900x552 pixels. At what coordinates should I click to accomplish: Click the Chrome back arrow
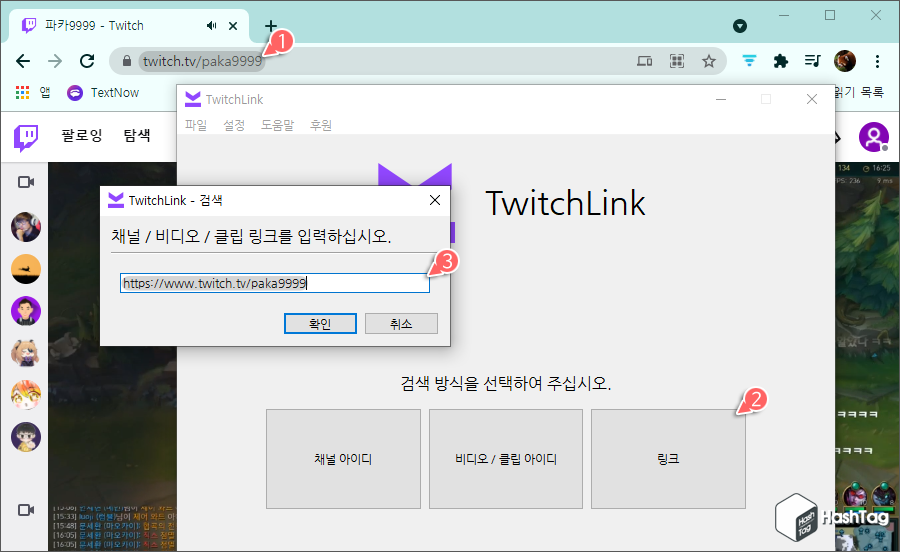click(x=23, y=61)
